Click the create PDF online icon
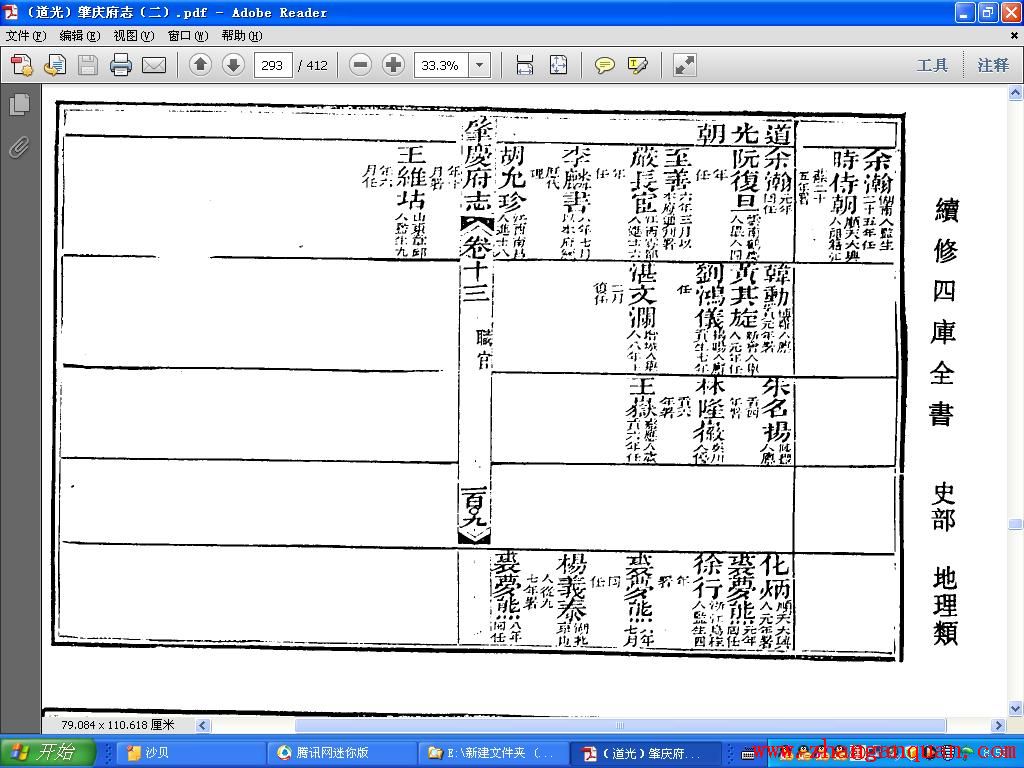 coord(22,65)
